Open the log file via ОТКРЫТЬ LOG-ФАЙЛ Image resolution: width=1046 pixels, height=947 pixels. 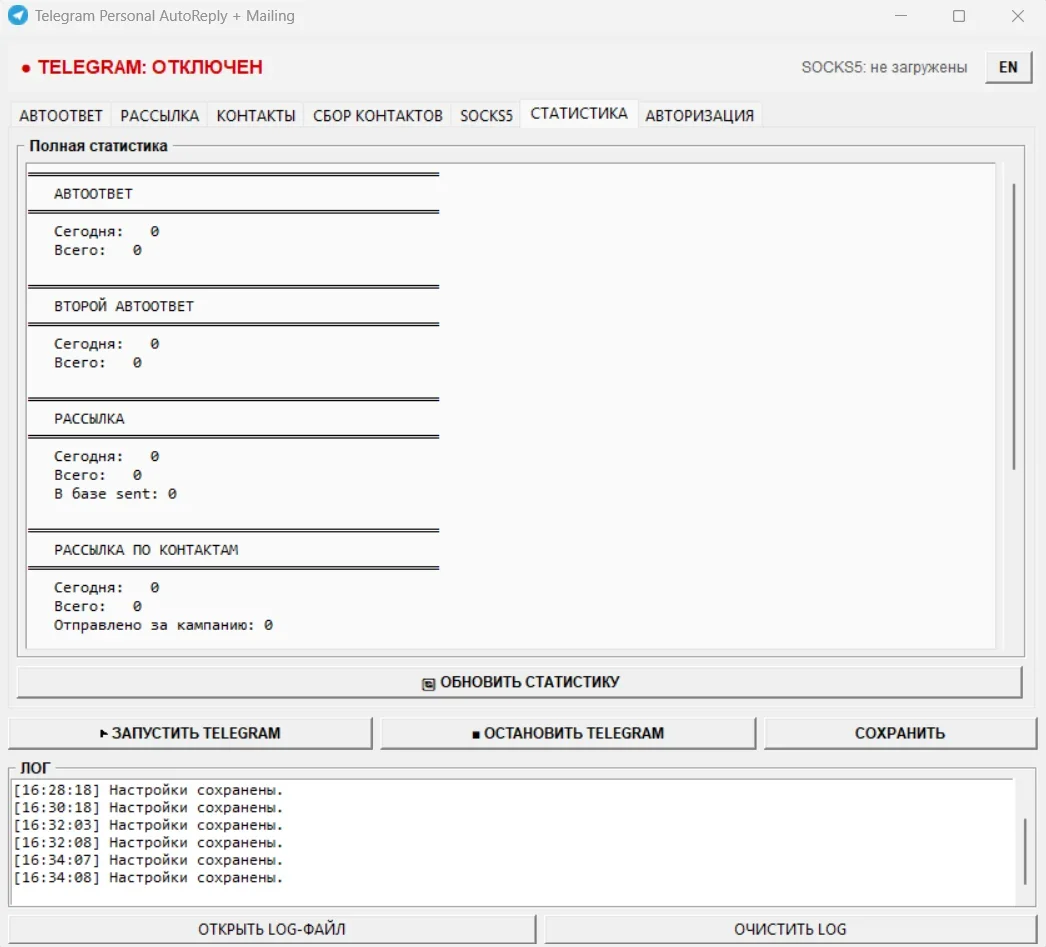click(272, 929)
